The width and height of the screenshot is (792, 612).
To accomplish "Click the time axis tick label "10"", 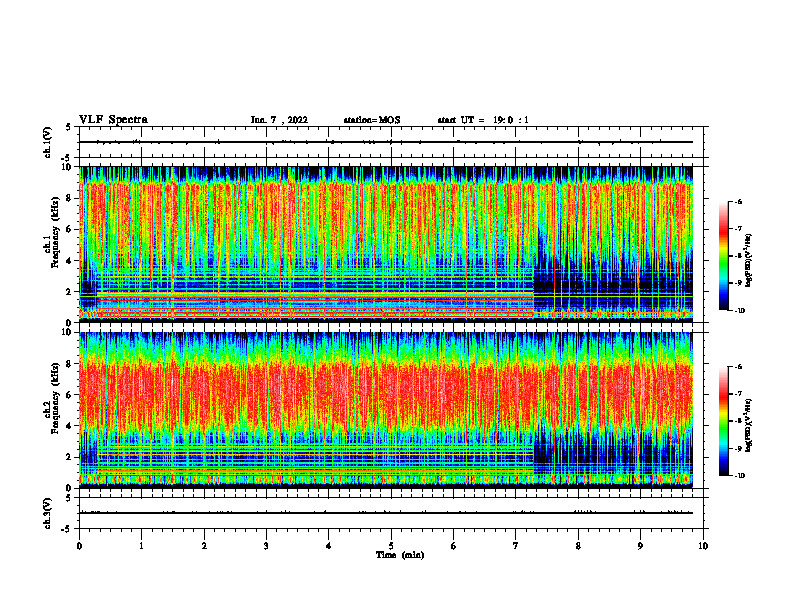I will click(703, 546).
